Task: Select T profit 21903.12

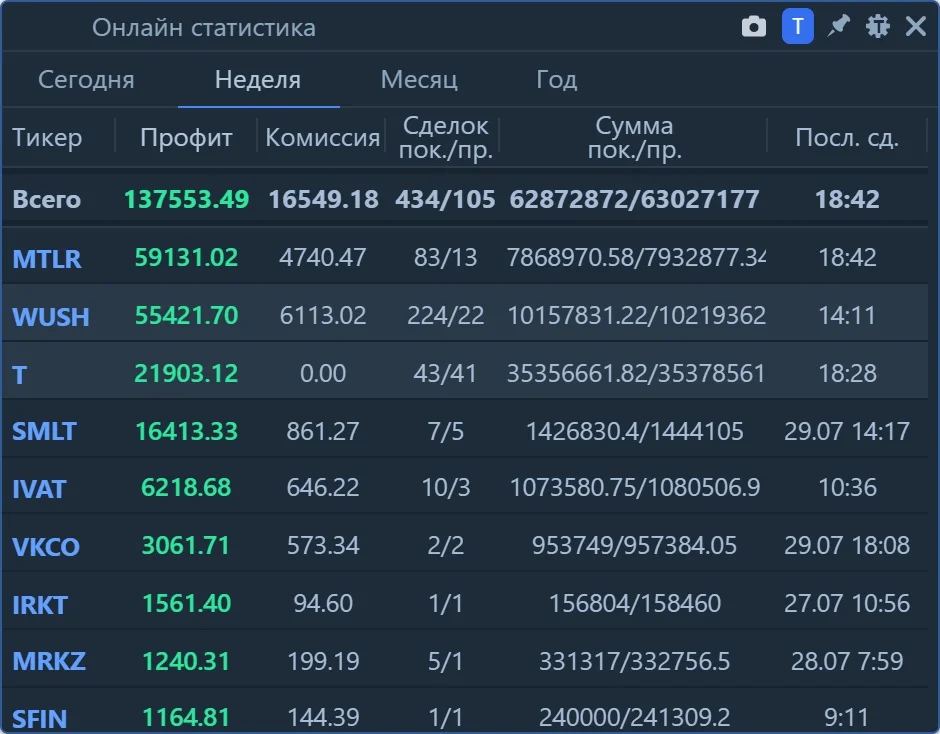Action: [186, 373]
